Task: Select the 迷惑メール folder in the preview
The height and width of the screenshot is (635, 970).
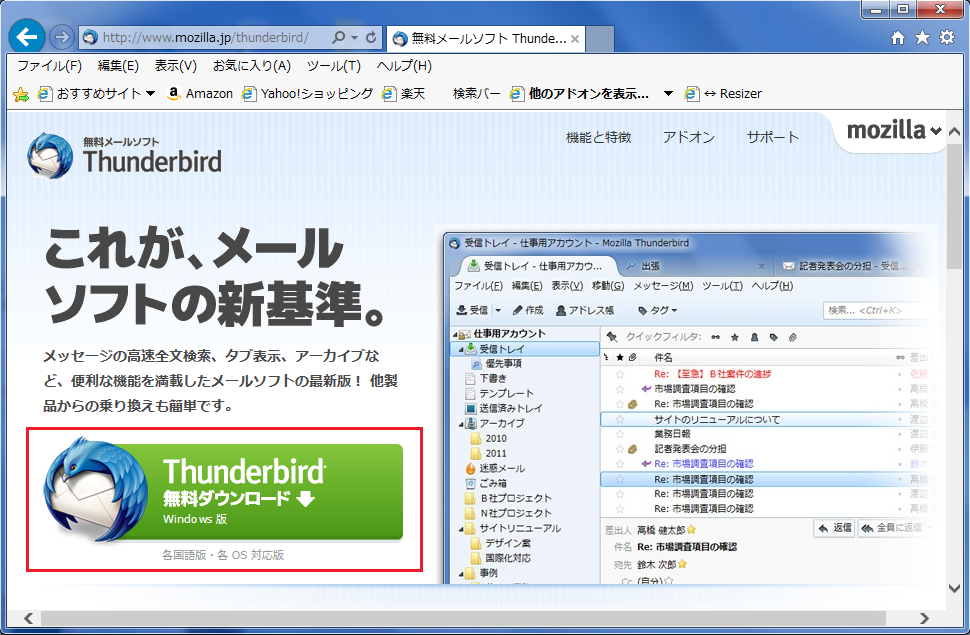Action: click(495, 469)
